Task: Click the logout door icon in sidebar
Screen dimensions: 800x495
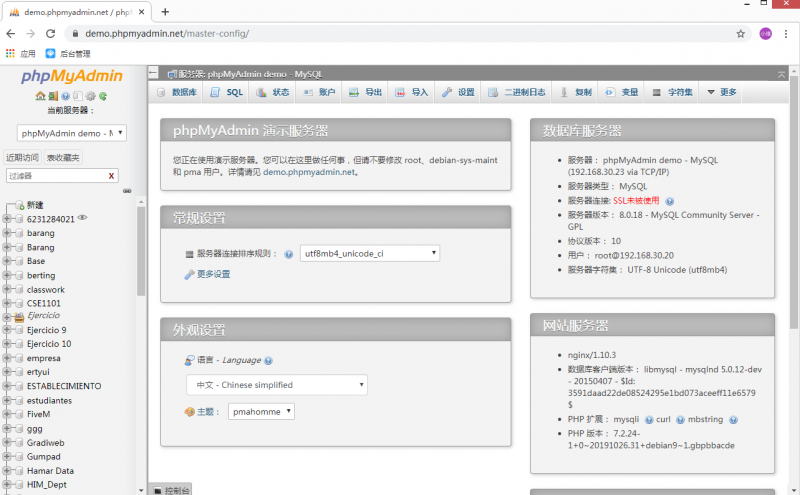Action: [53, 96]
